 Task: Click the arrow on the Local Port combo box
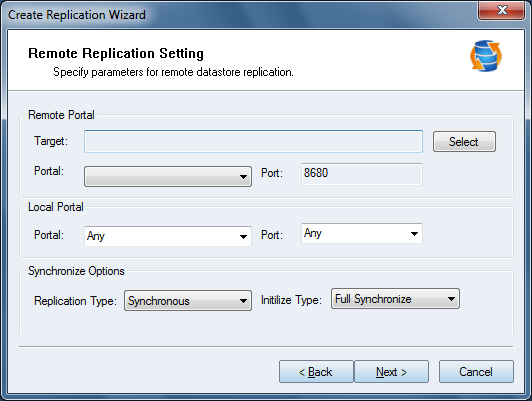tap(414, 234)
